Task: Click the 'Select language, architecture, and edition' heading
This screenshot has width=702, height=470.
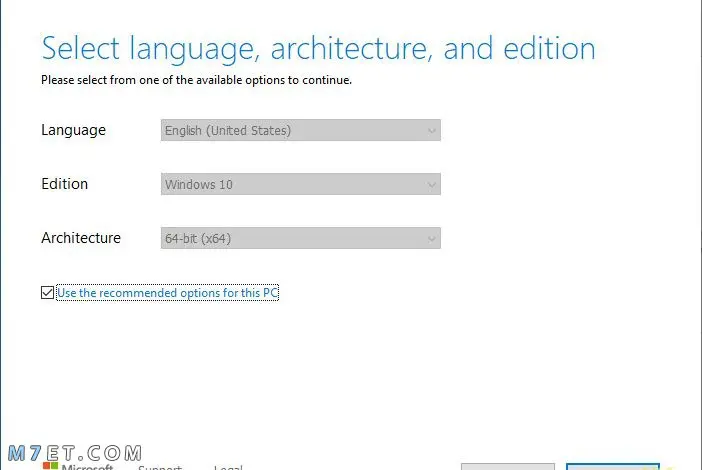Action: click(x=318, y=49)
